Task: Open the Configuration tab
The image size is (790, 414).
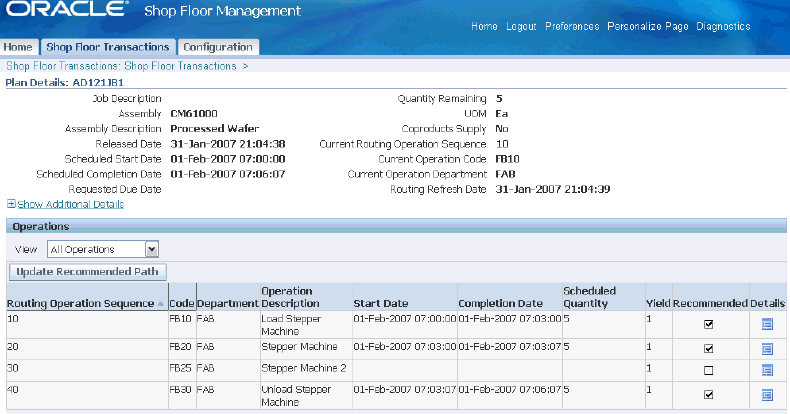Action: (x=218, y=47)
